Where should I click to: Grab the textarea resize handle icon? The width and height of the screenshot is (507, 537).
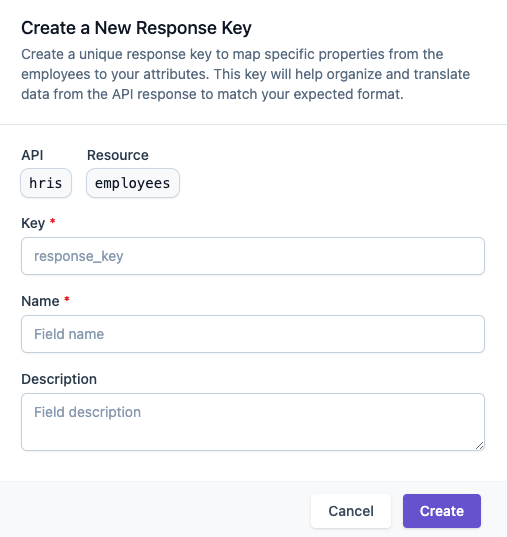click(x=480, y=446)
